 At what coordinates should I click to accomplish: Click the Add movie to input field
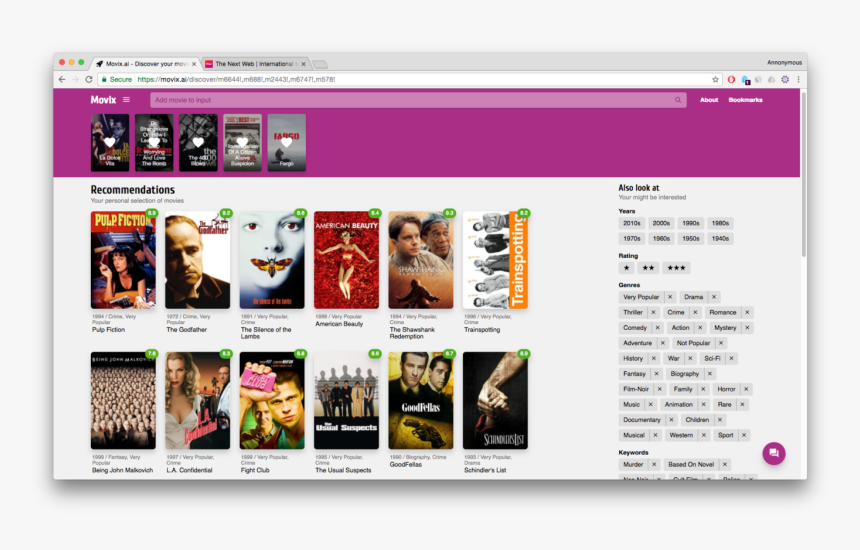tap(418, 100)
